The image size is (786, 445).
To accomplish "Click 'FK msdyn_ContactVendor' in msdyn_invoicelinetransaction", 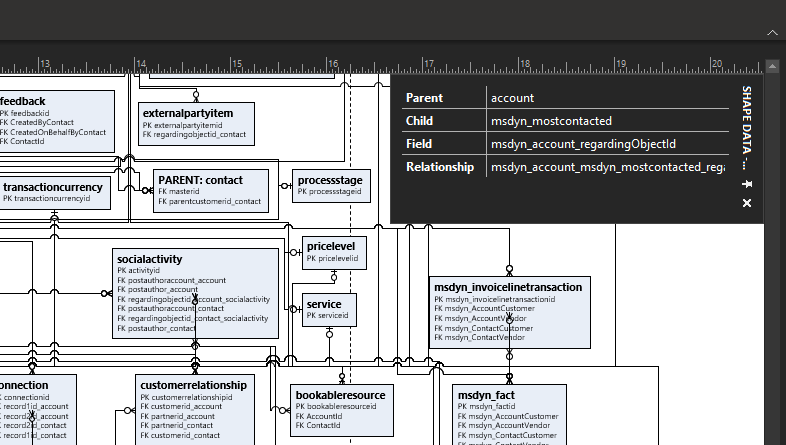I will pyautogui.click(x=479, y=337).
